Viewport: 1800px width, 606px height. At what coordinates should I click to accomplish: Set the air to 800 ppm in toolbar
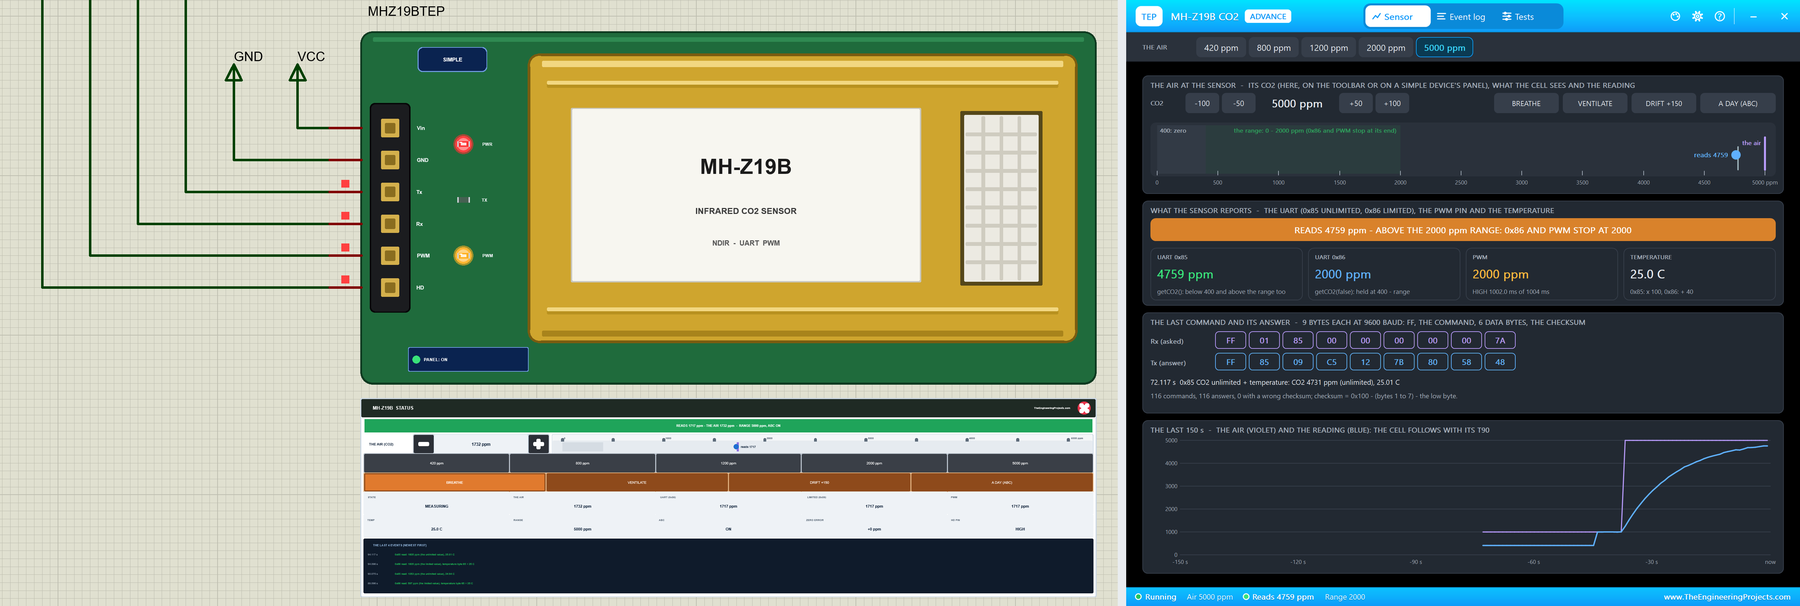point(1274,48)
